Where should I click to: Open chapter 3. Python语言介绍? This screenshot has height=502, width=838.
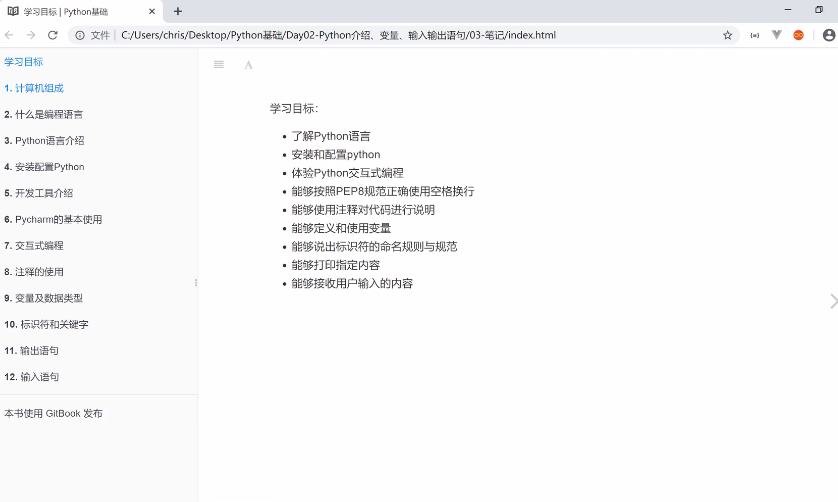click(44, 141)
